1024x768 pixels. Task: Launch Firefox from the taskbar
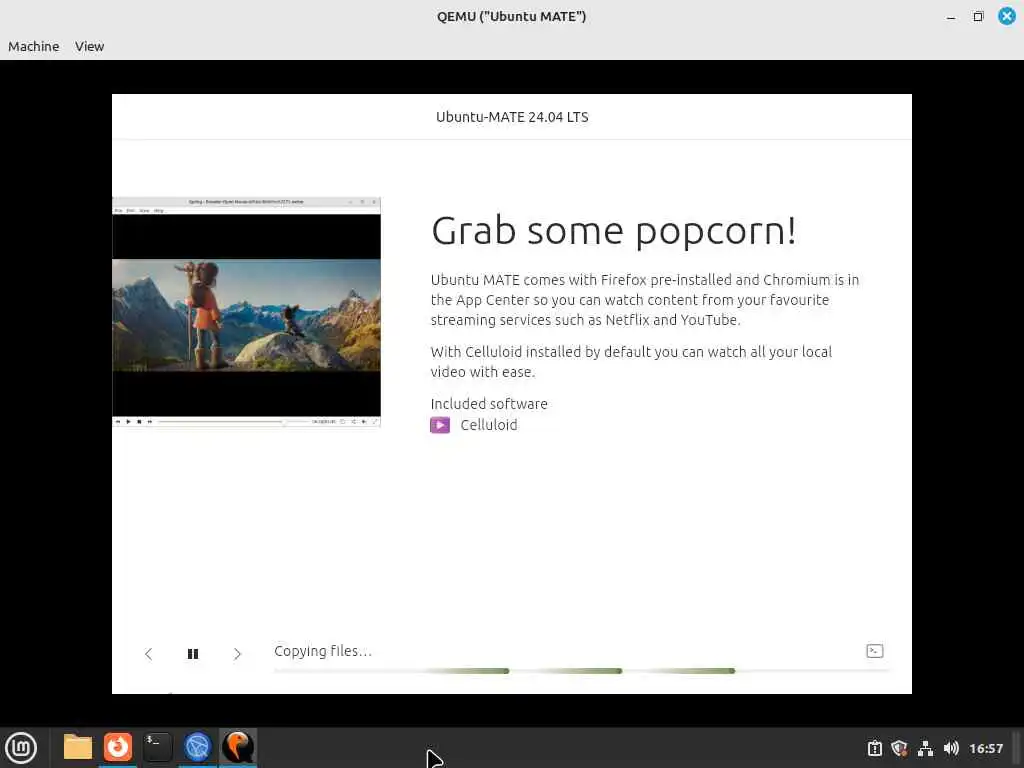(118, 747)
